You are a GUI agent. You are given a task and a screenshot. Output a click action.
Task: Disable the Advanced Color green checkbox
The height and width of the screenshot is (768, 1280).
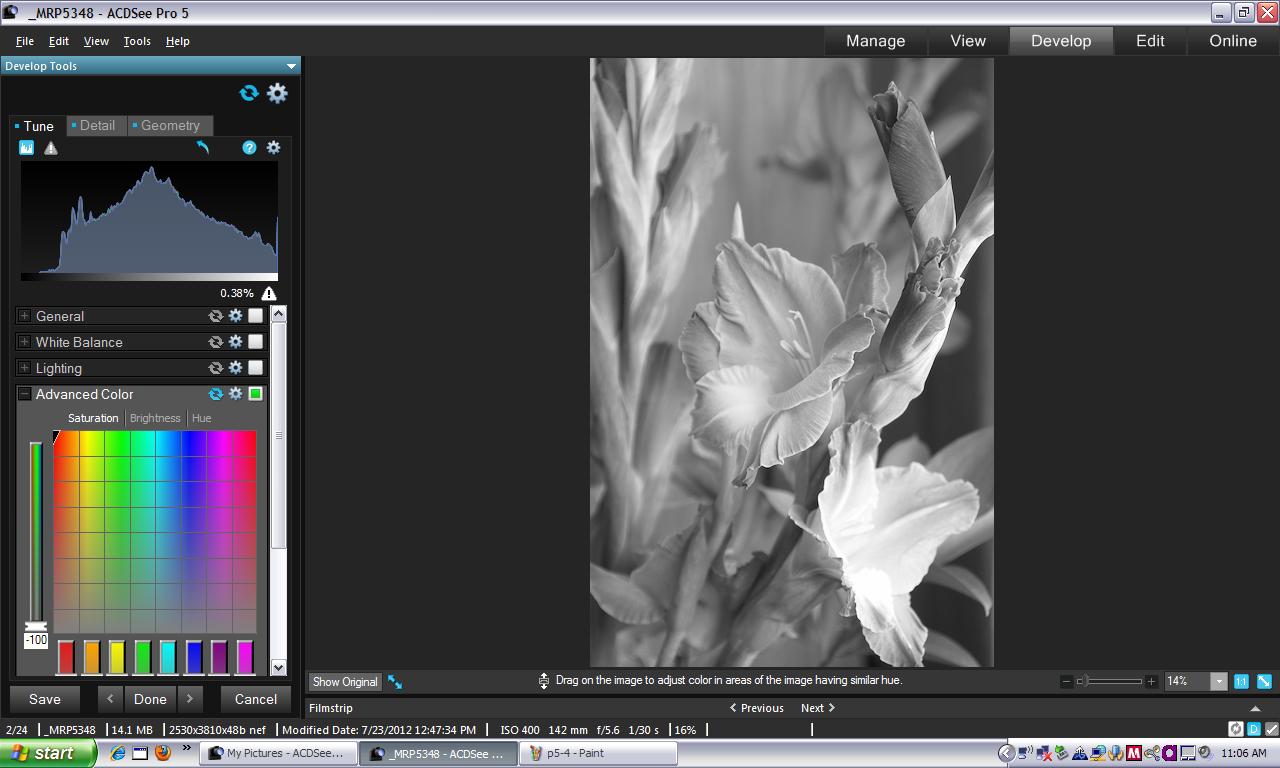[x=256, y=394]
